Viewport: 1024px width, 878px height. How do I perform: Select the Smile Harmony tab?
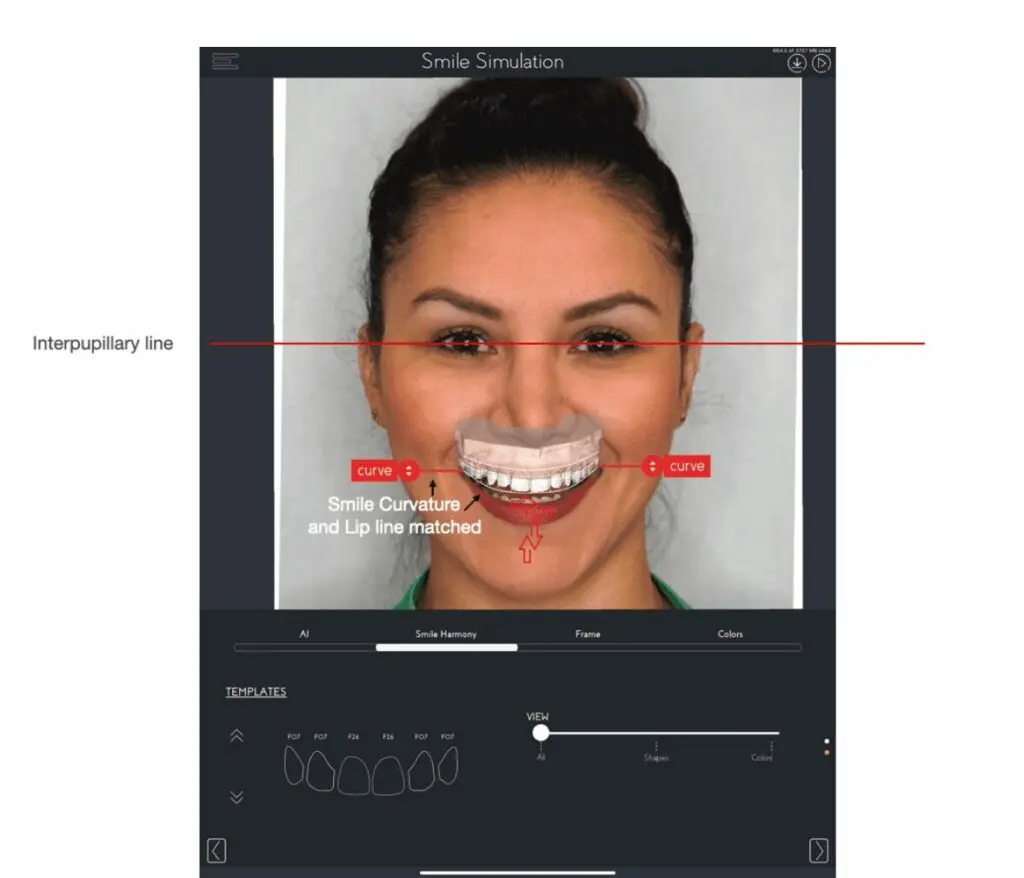(446, 634)
